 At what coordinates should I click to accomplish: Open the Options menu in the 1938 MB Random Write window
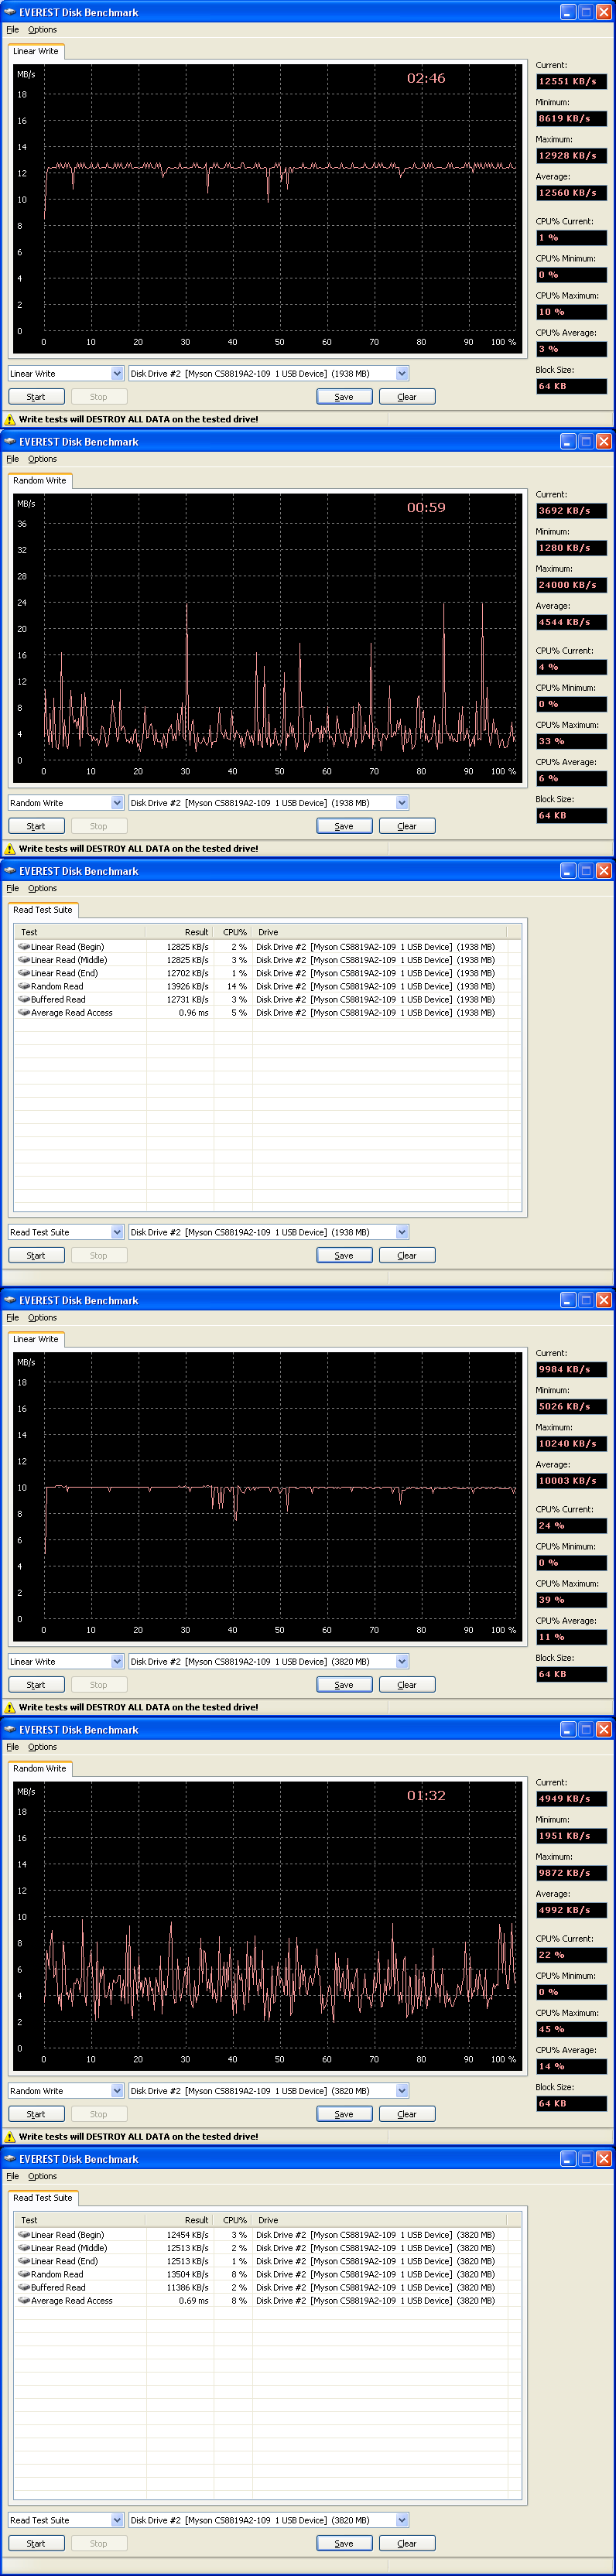(x=42, y=459)
